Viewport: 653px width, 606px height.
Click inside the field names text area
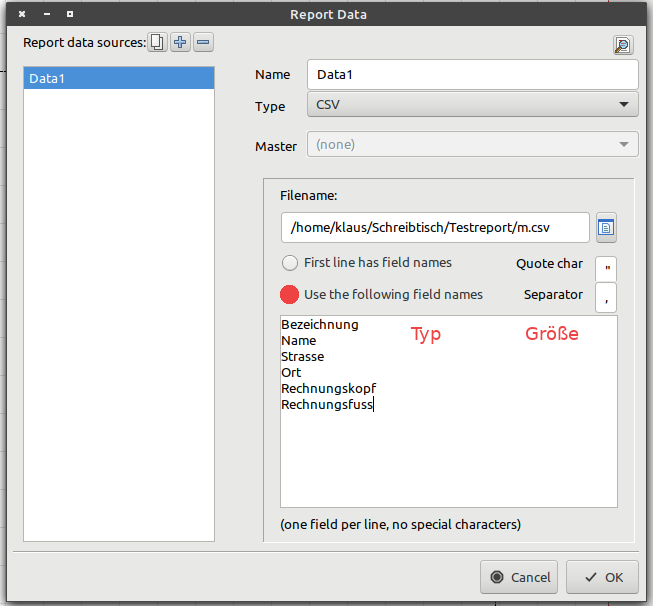pyautogui.click(x=448, y=450)
